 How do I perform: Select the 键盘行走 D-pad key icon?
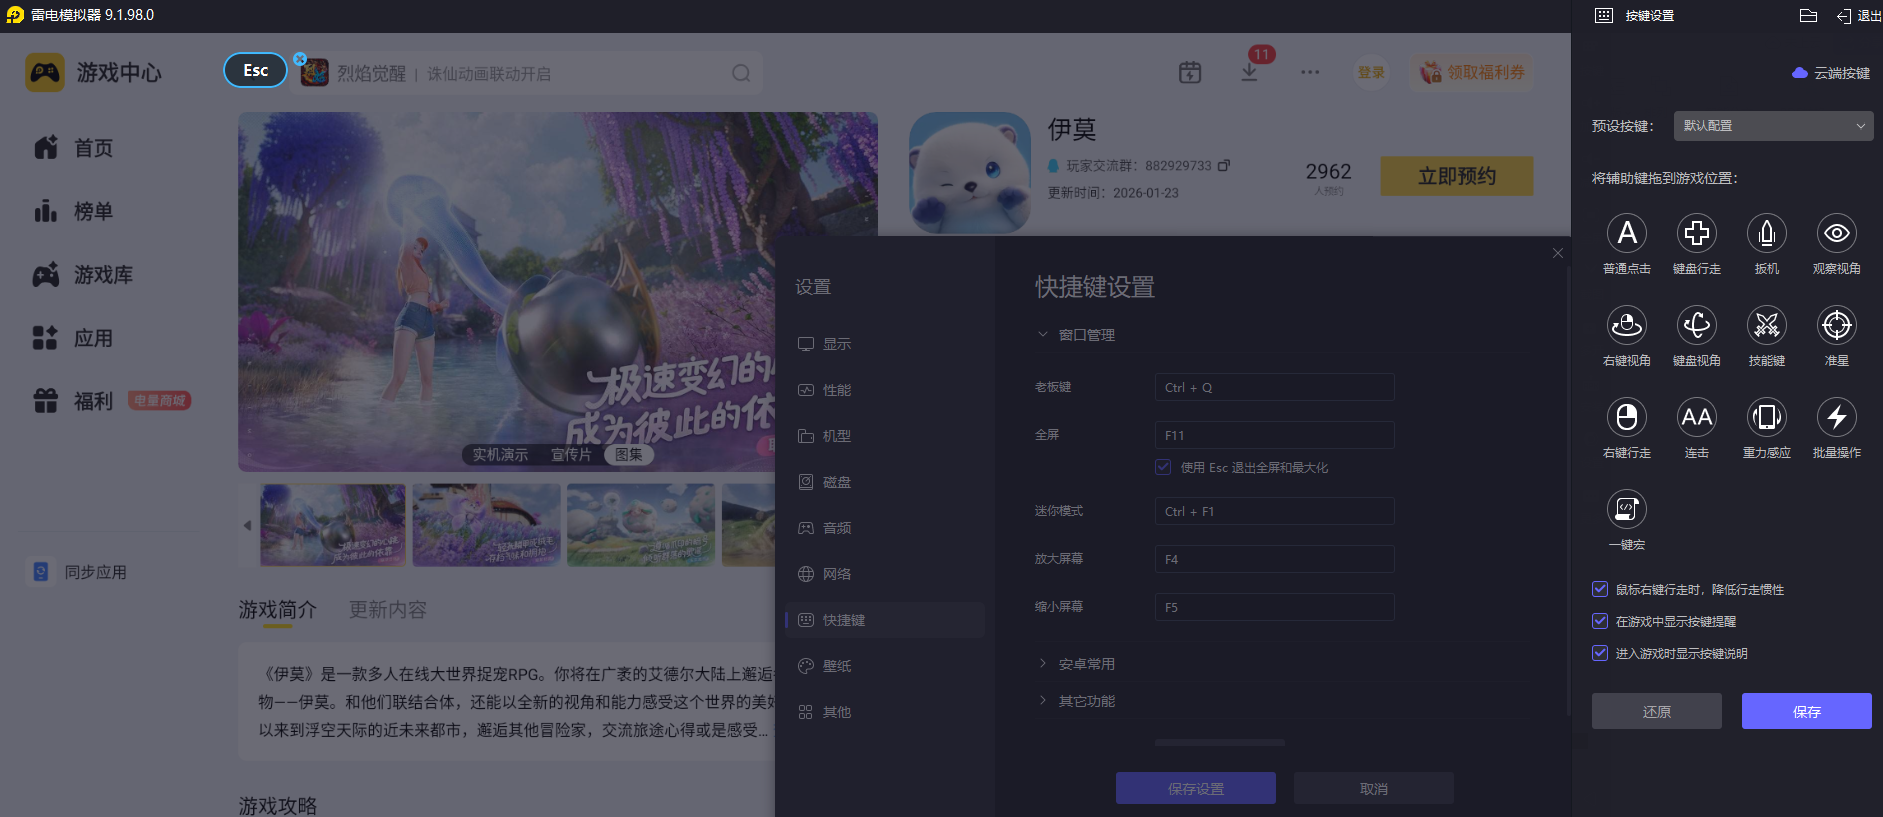[1697, 233]
